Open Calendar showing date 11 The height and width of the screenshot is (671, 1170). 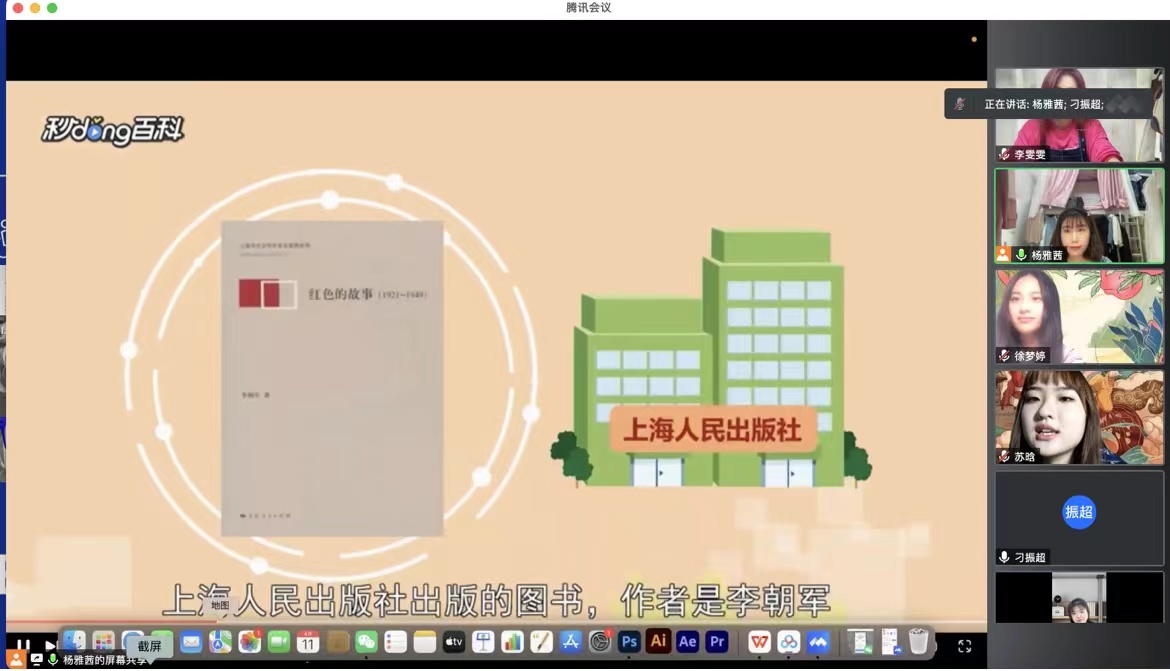(x=307, y=641)
